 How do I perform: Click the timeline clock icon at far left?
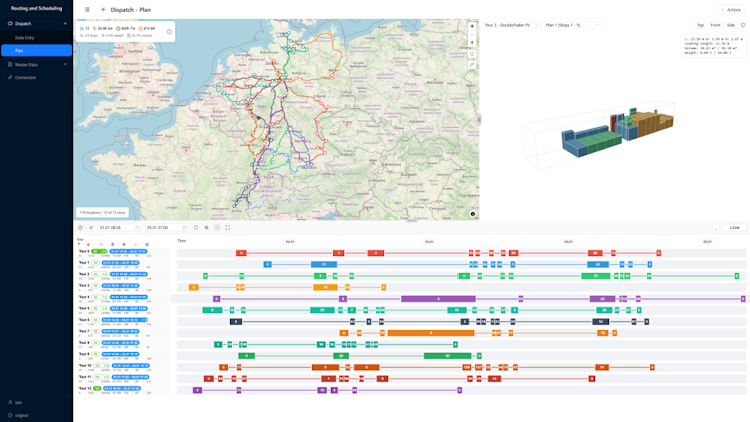click(x=80, y=228)
